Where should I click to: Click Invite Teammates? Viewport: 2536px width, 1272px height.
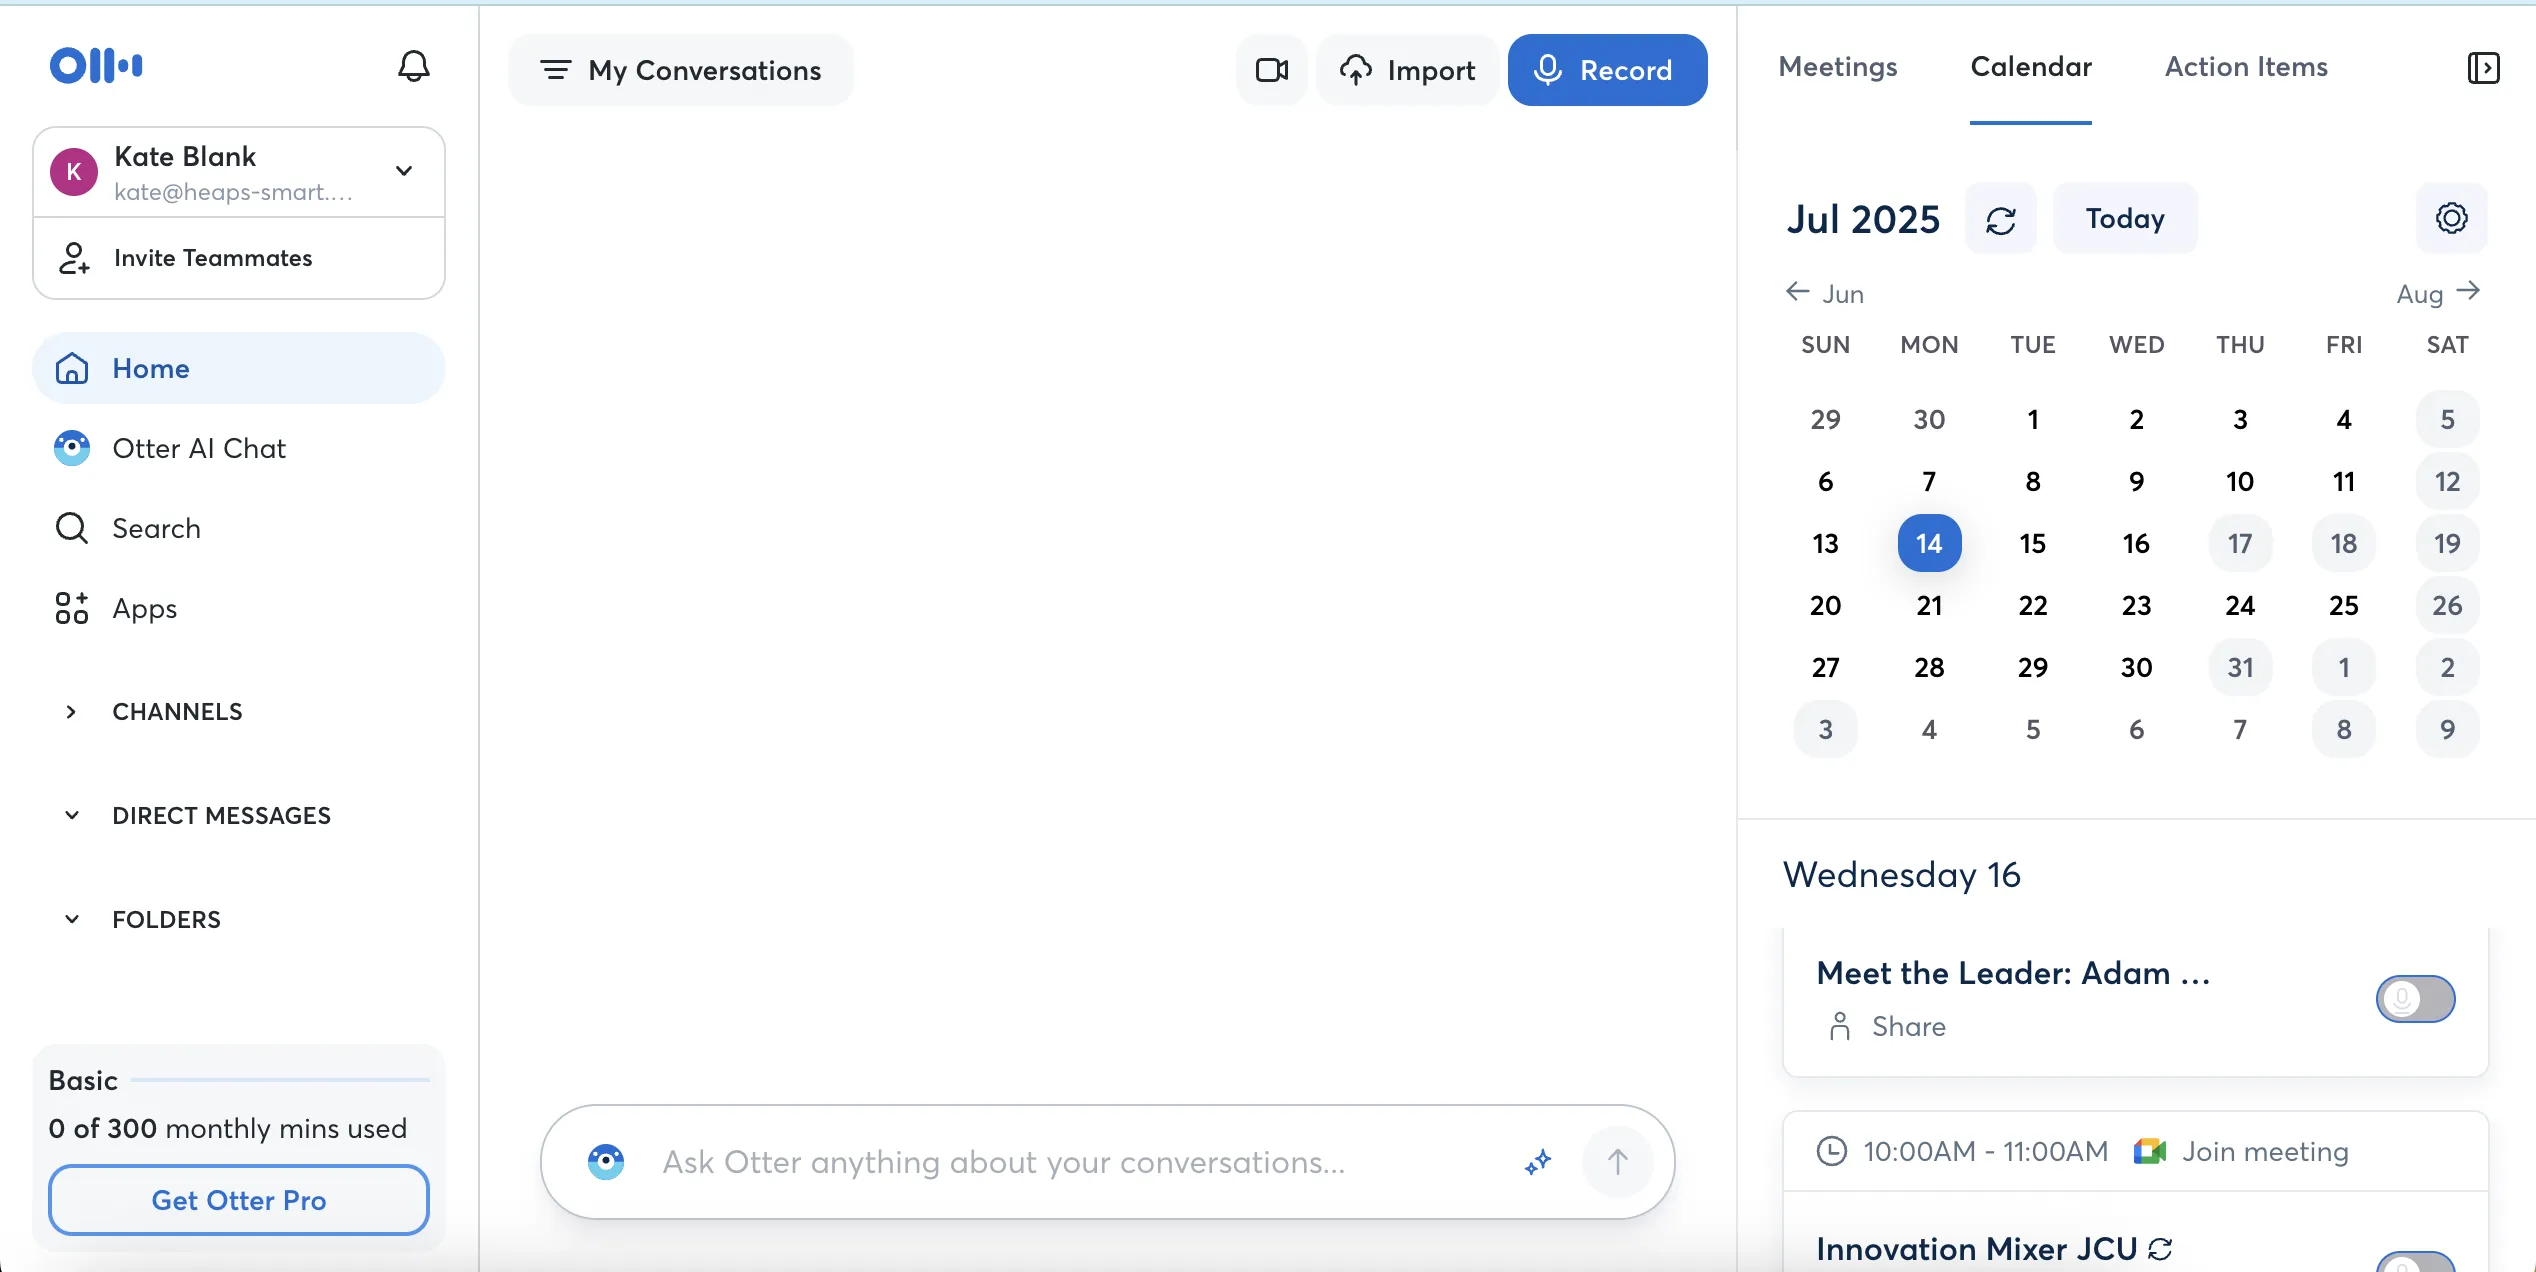[239, 258]
